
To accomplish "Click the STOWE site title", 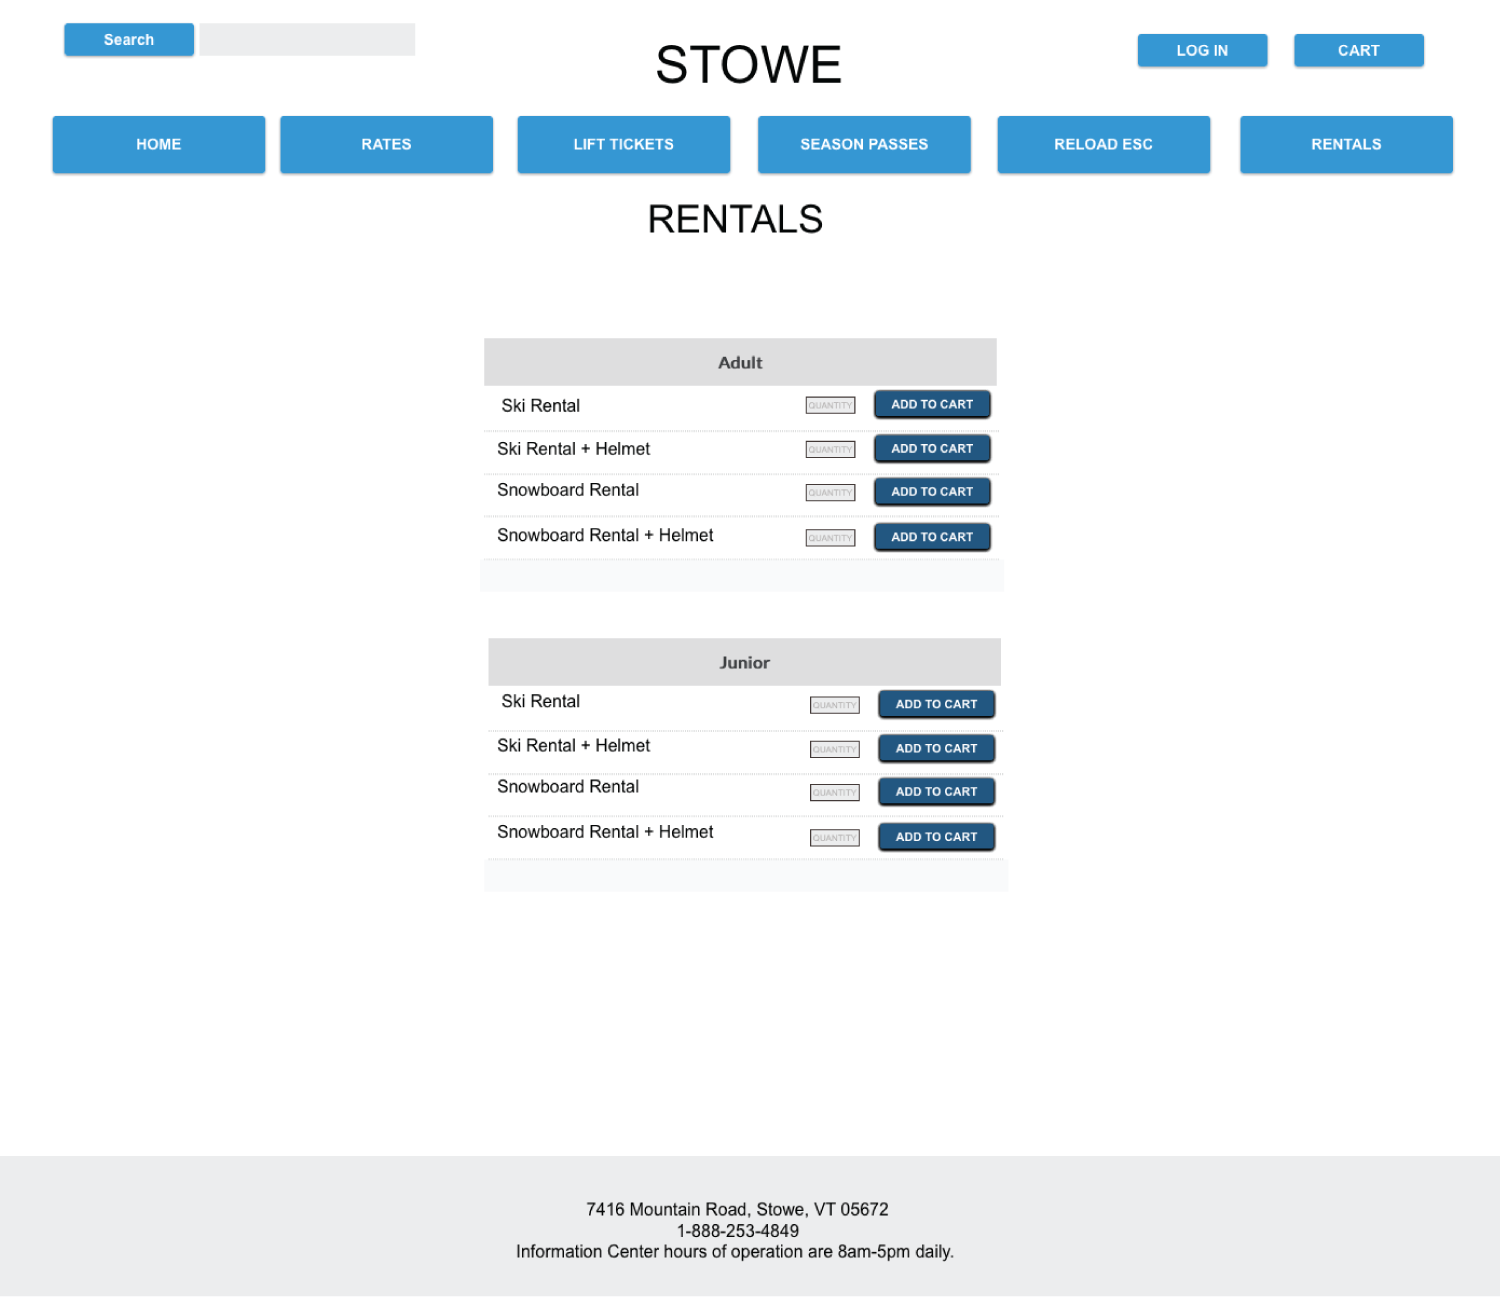I will tap(748, 65).
